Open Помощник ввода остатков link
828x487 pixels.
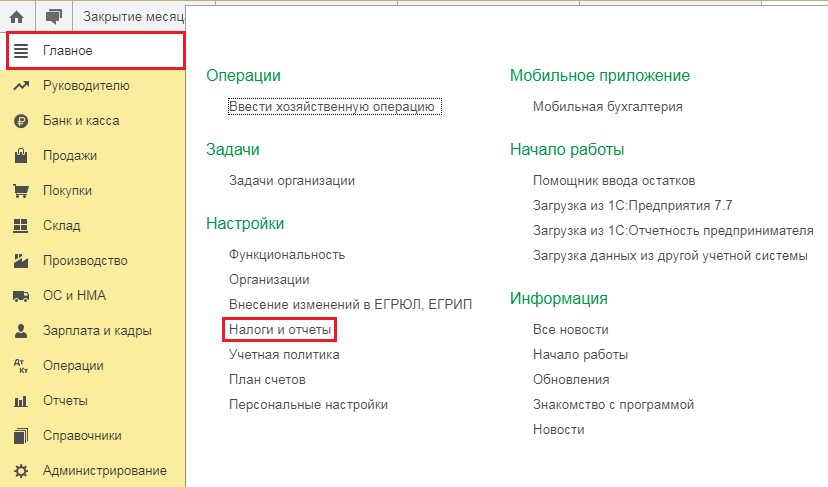click(x=614, y=181)
